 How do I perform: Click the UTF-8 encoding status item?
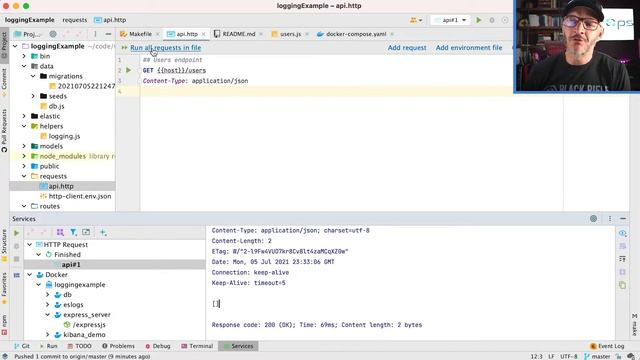click(569, 356)
